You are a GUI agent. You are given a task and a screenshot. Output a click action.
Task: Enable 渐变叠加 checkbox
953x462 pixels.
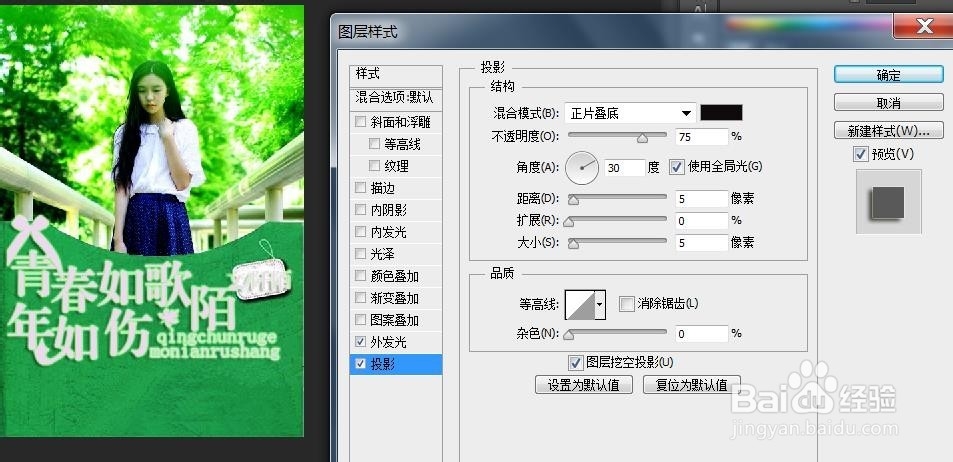coord(360,298)
